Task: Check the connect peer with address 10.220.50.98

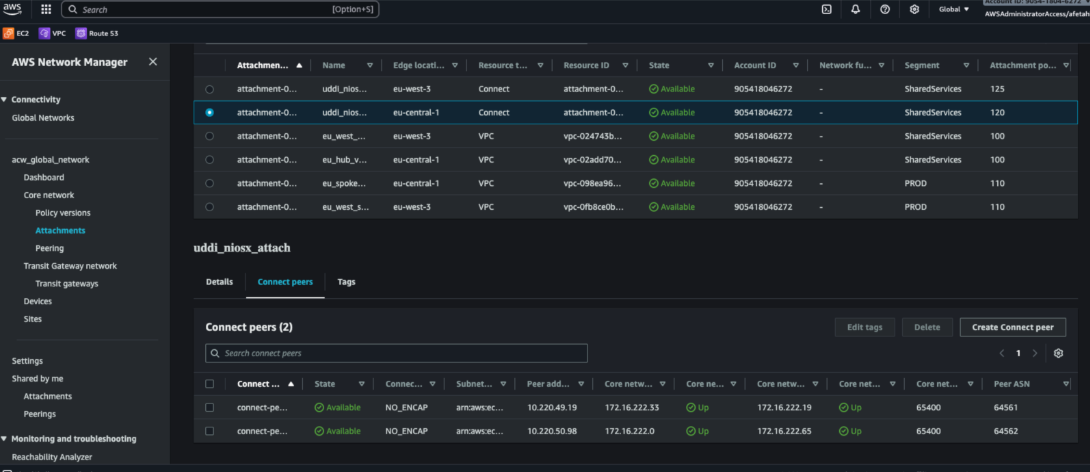Action: coord(209,431)
